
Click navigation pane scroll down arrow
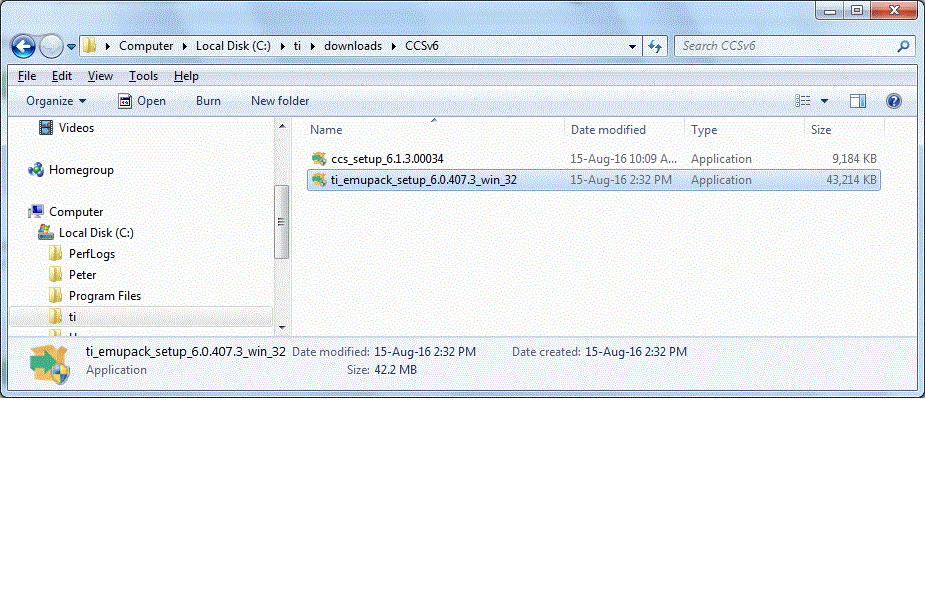coord(282,327)
